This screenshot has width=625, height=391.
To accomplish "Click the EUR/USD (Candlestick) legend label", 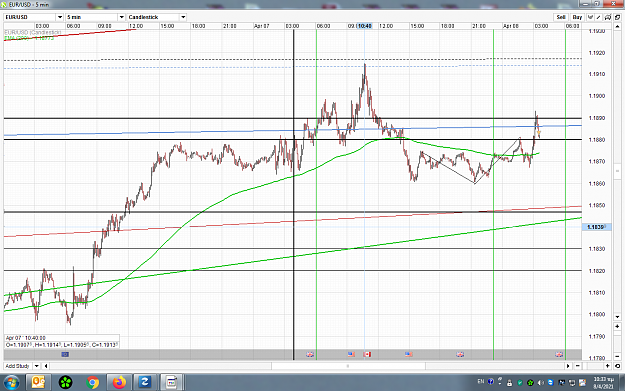I will [33, 32].
